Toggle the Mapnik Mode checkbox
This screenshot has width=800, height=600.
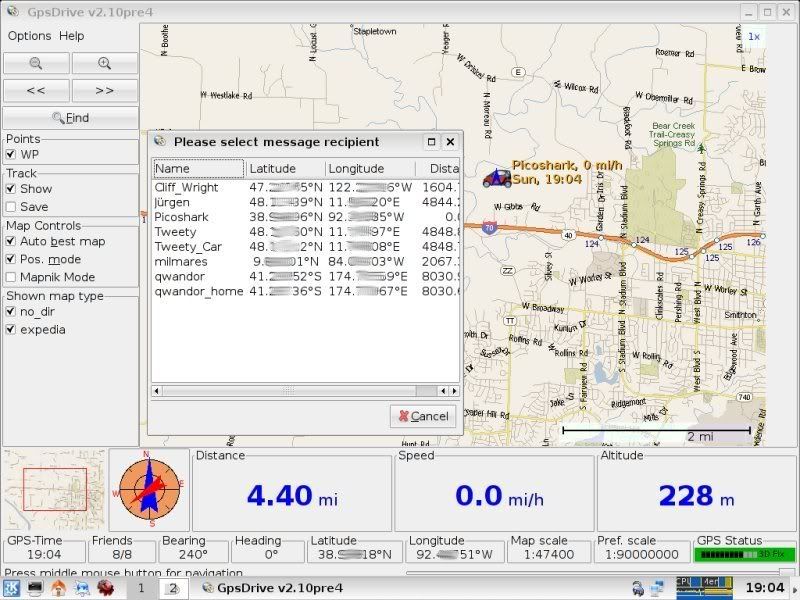(11, 277)
